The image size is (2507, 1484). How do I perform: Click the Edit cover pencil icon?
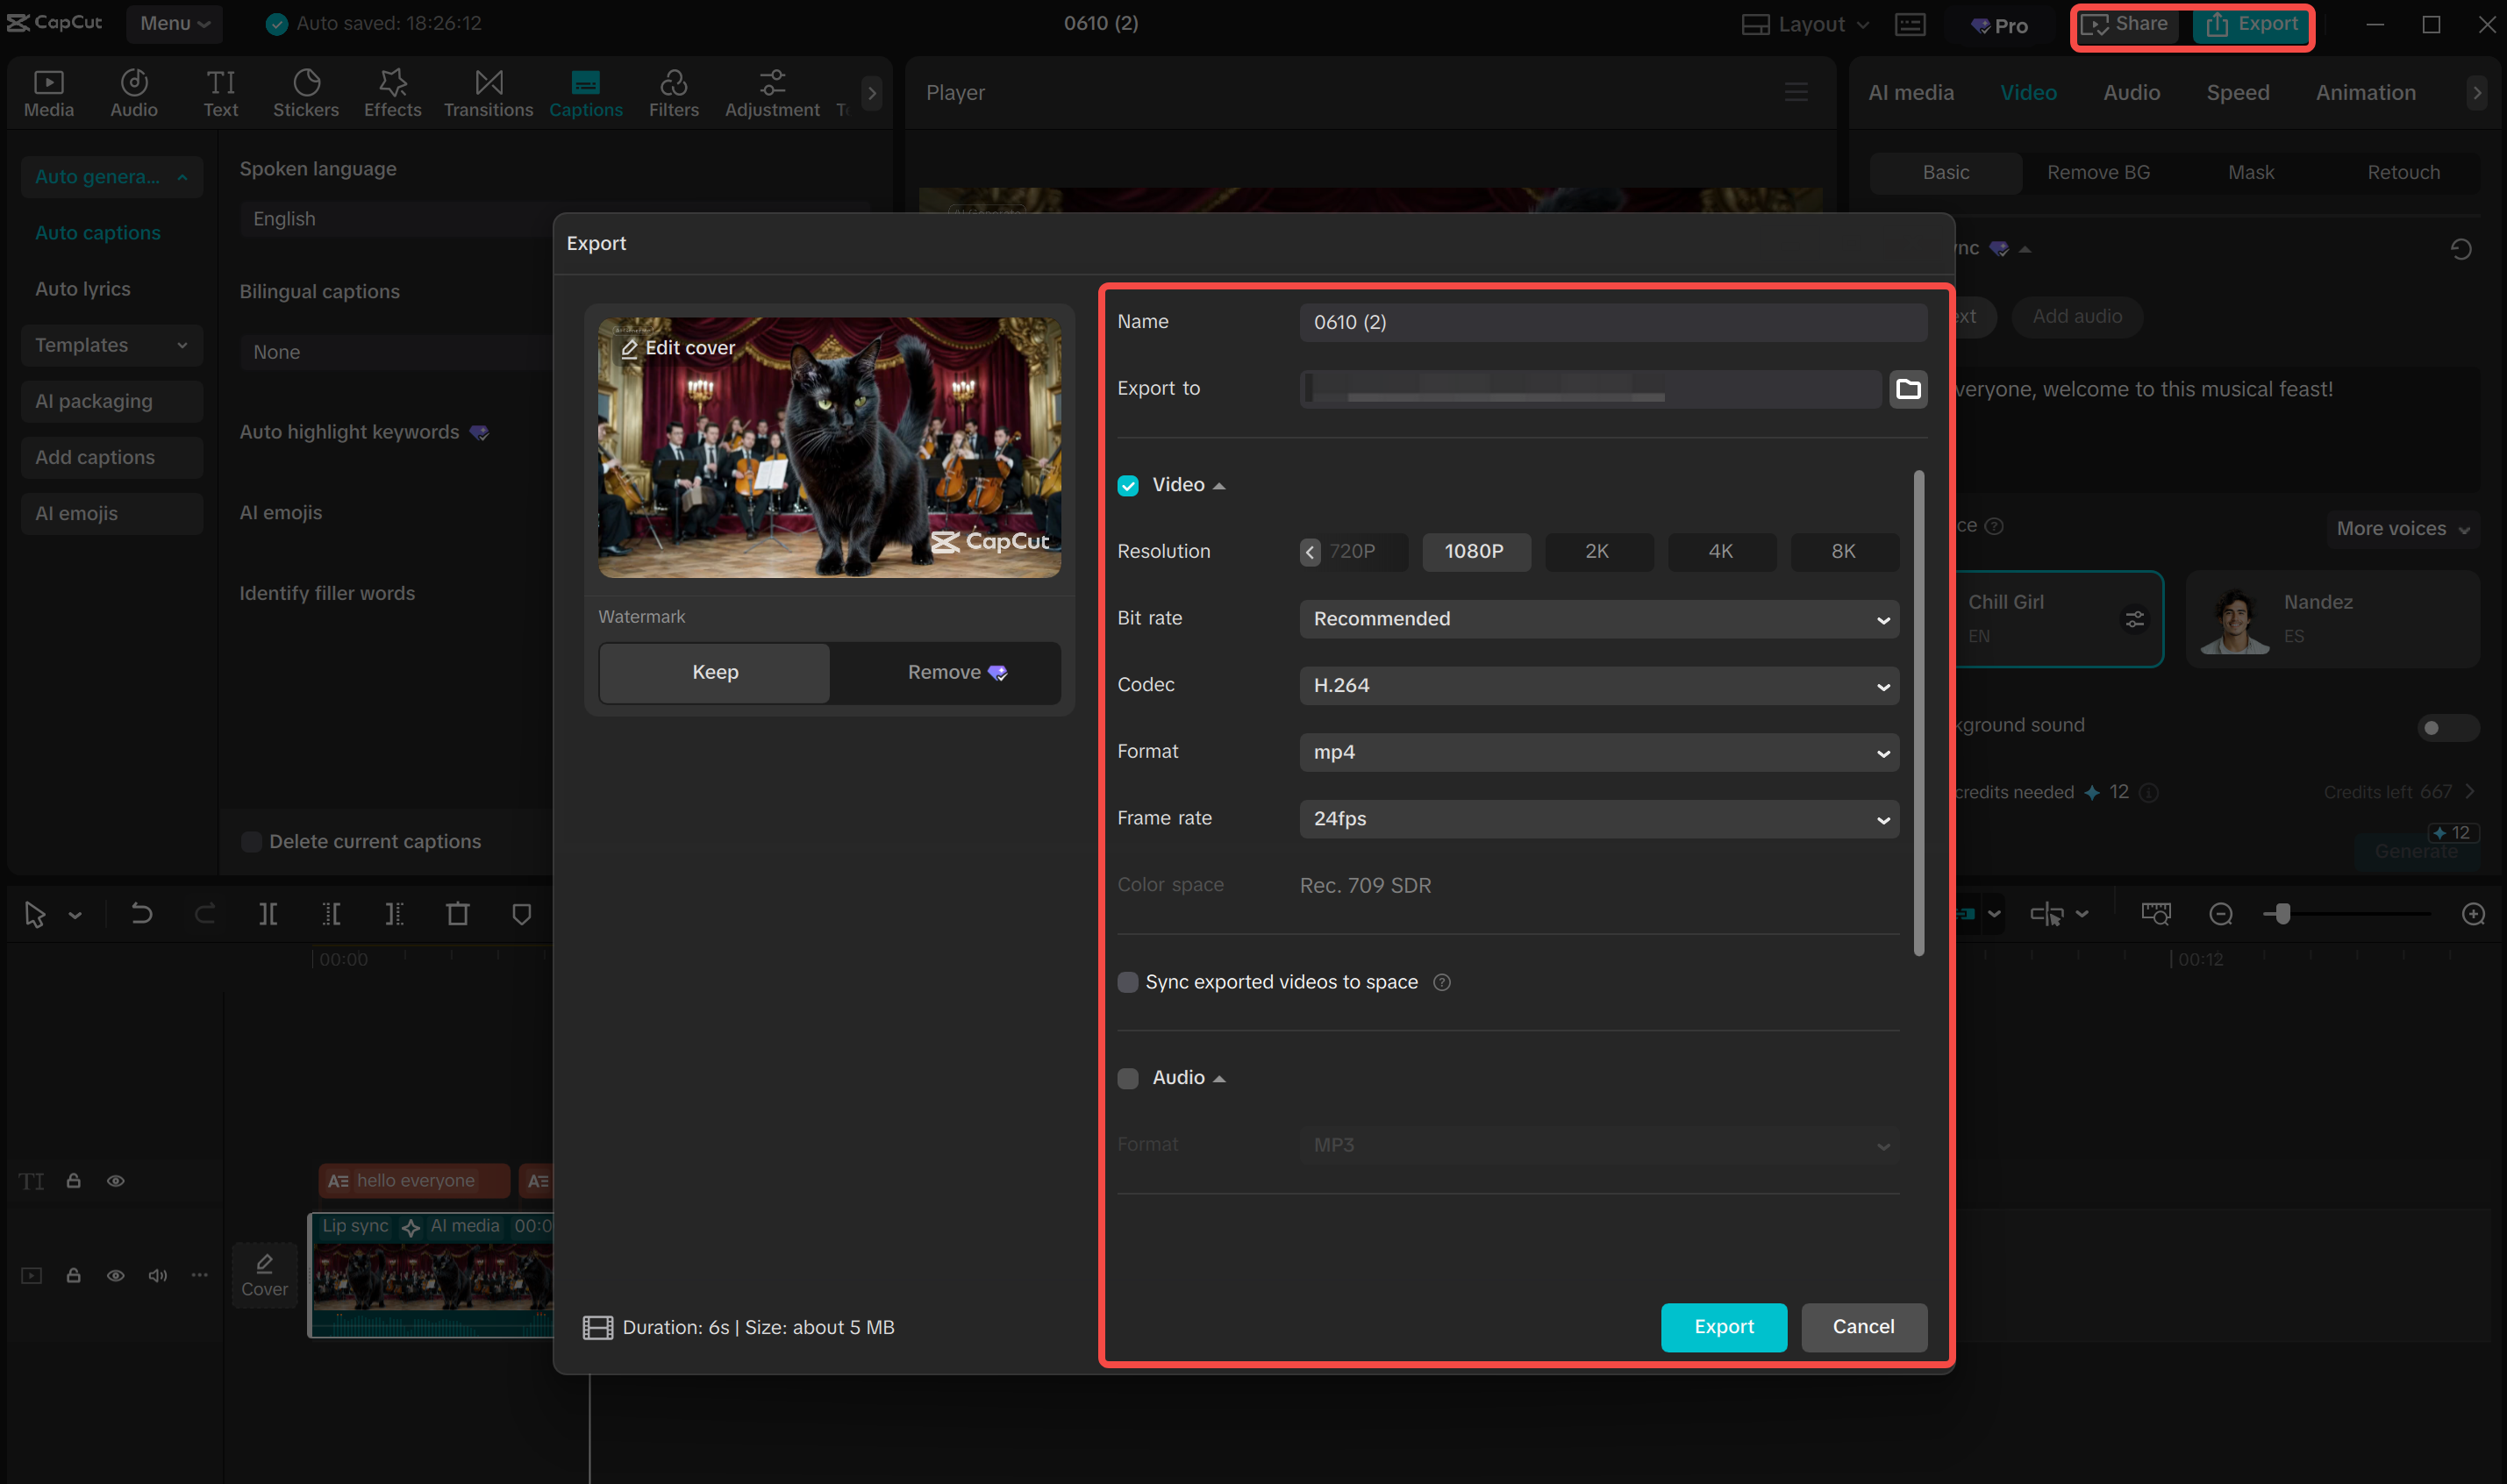pos(630,347)
